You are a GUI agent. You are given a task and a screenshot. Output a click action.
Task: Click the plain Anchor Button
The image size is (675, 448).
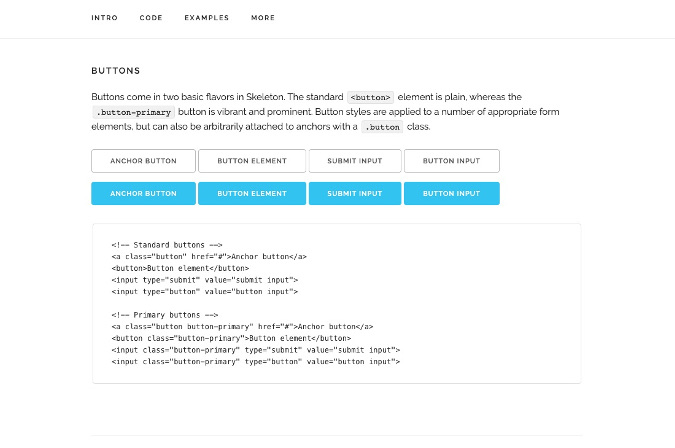click(143, 161)
